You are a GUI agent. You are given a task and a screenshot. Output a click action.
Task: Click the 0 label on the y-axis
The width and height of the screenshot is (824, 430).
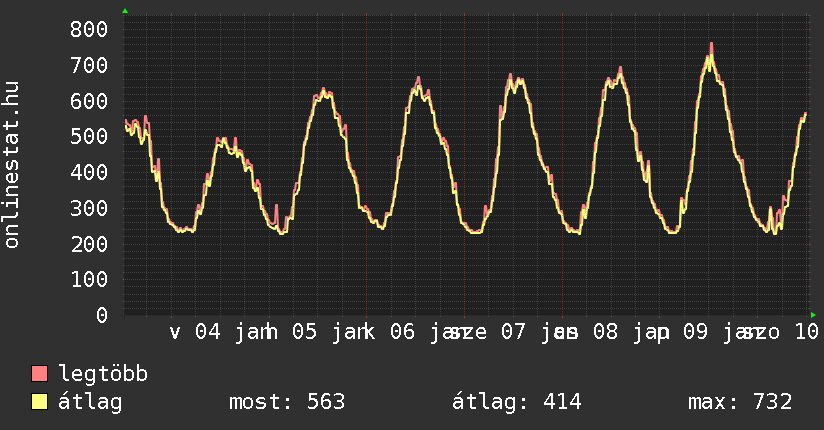pos(101,315)
